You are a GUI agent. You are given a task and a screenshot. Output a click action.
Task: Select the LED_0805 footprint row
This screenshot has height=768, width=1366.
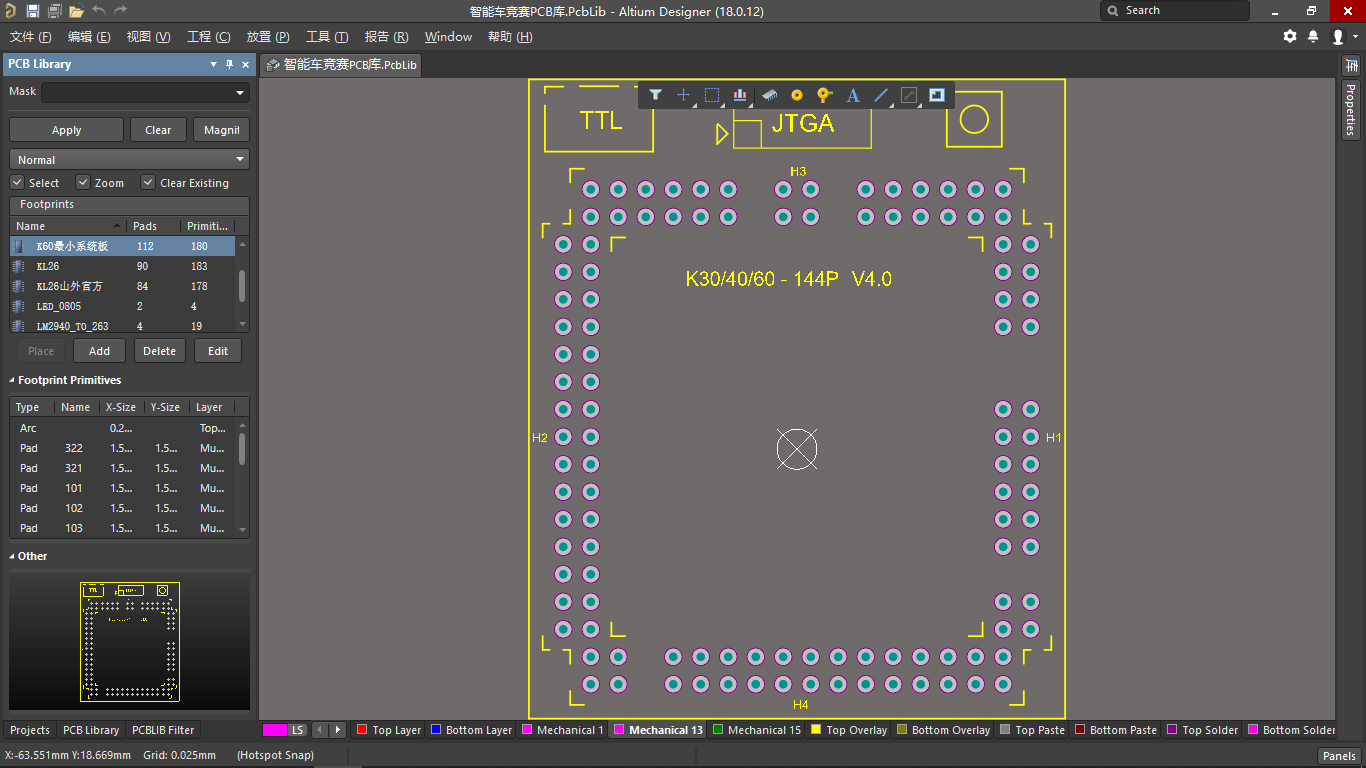point(123,306)
